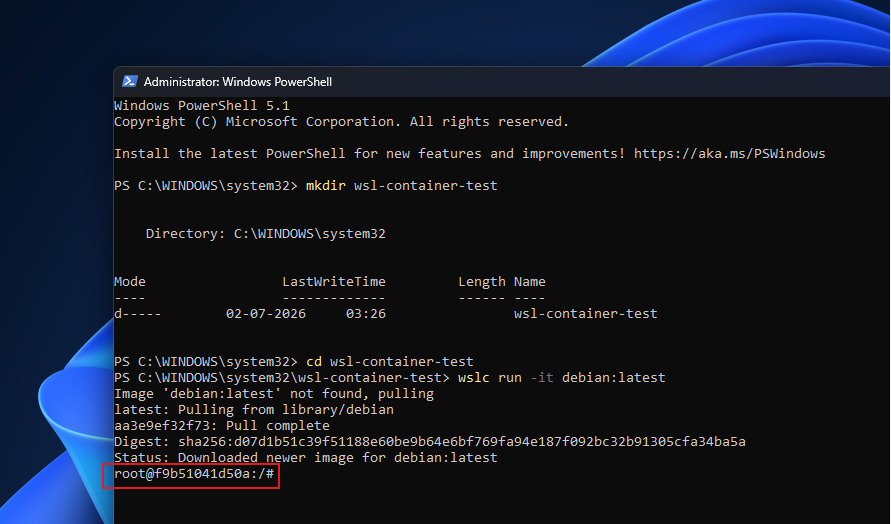Click the 'LastWriteTime' column header

tap(334, 282)
